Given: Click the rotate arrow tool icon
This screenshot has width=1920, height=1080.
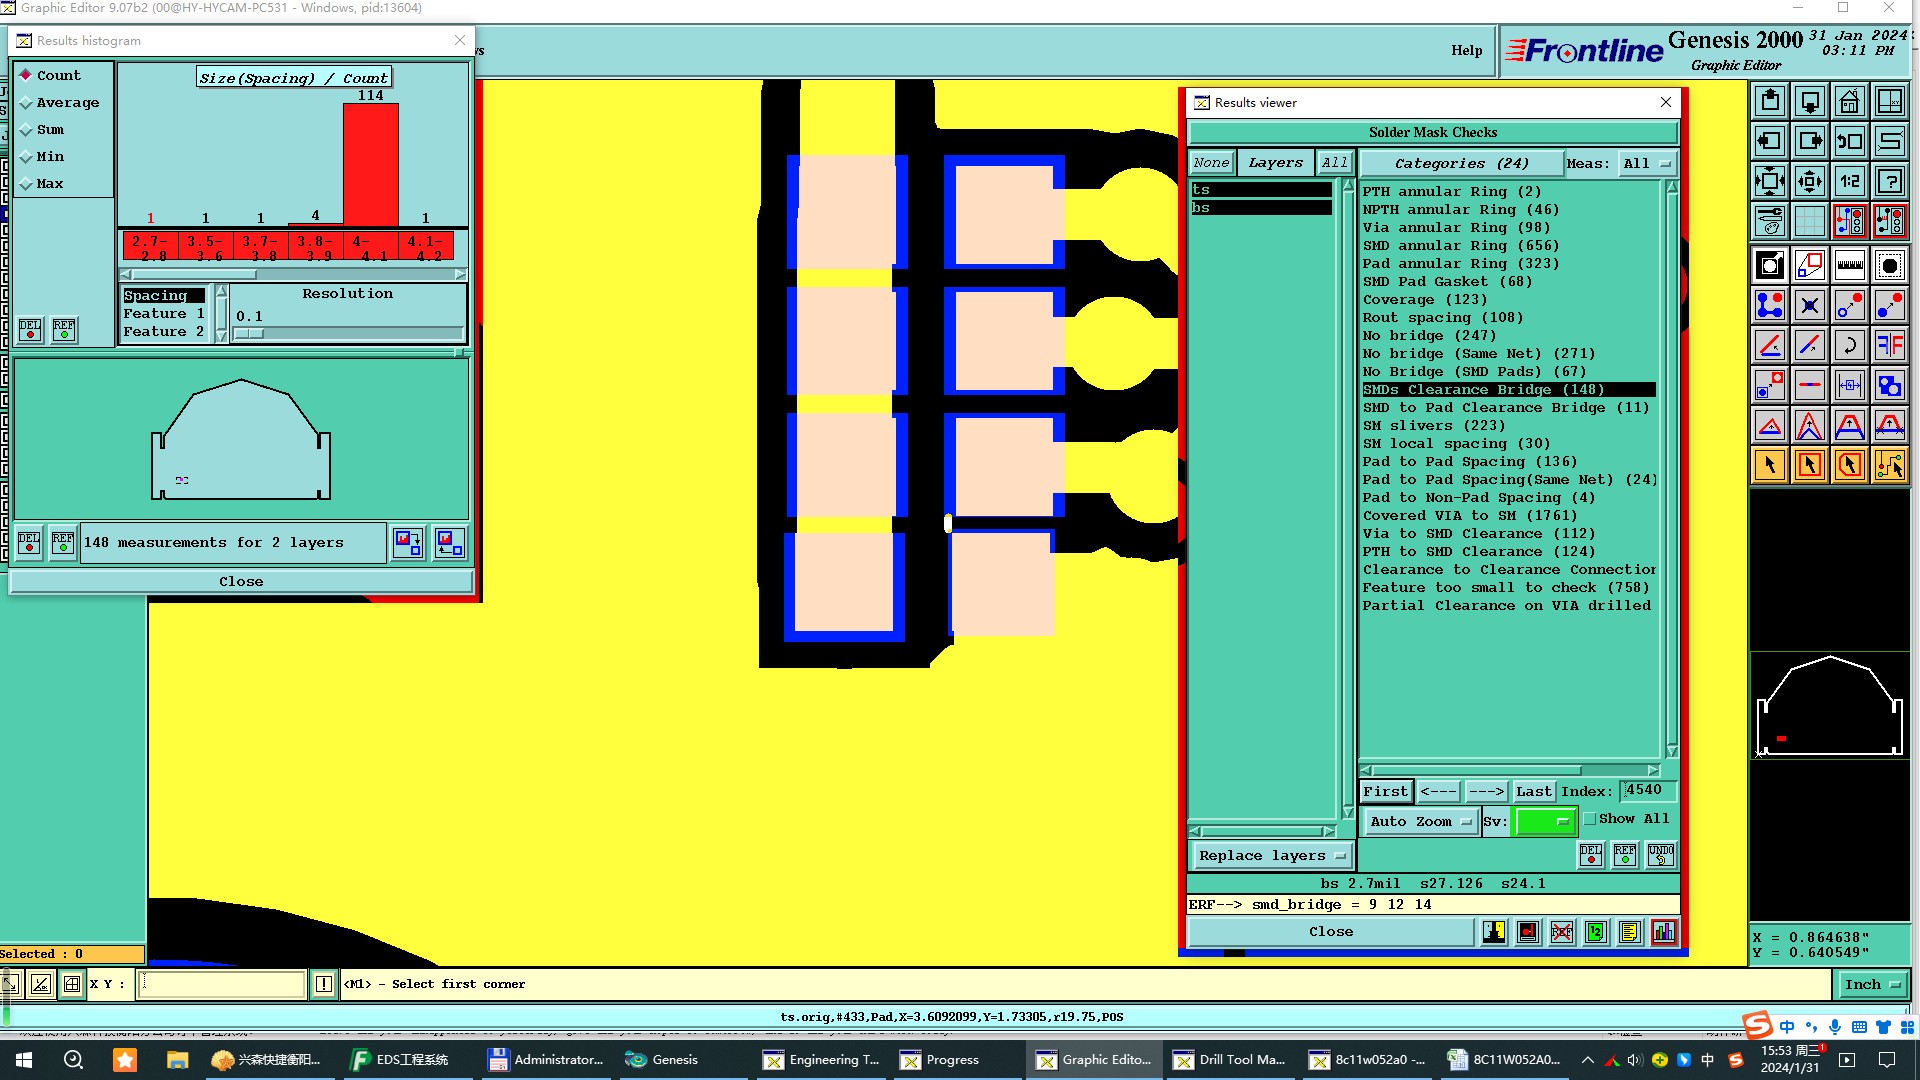Looking at the screenshot, I should click(1849, 345).
